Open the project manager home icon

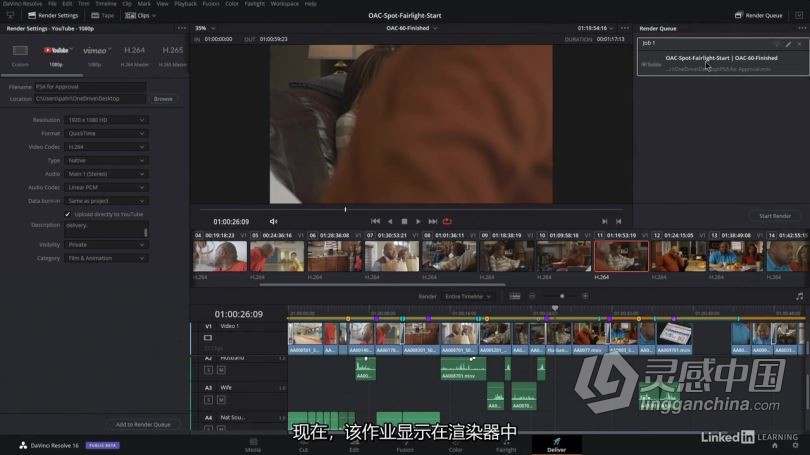(775, 445)
